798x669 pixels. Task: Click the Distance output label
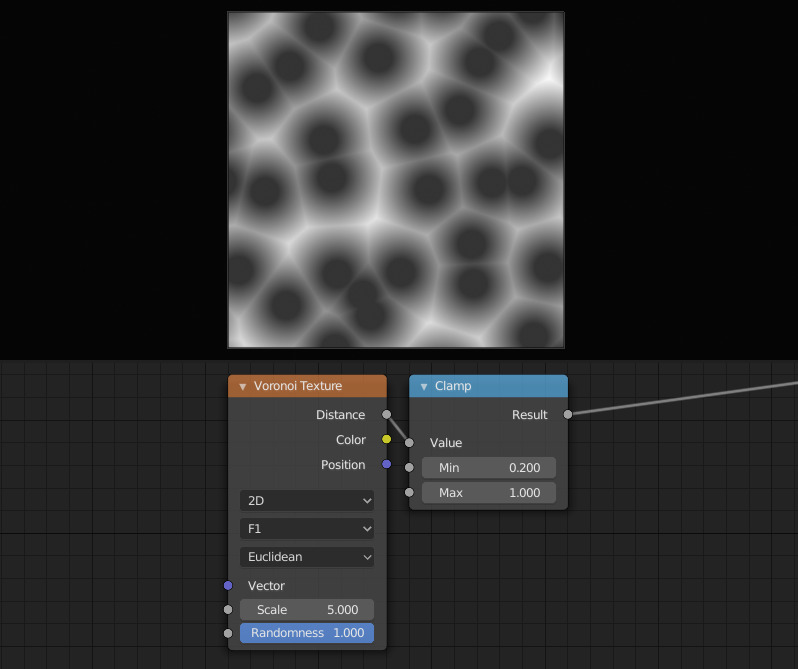340,415
